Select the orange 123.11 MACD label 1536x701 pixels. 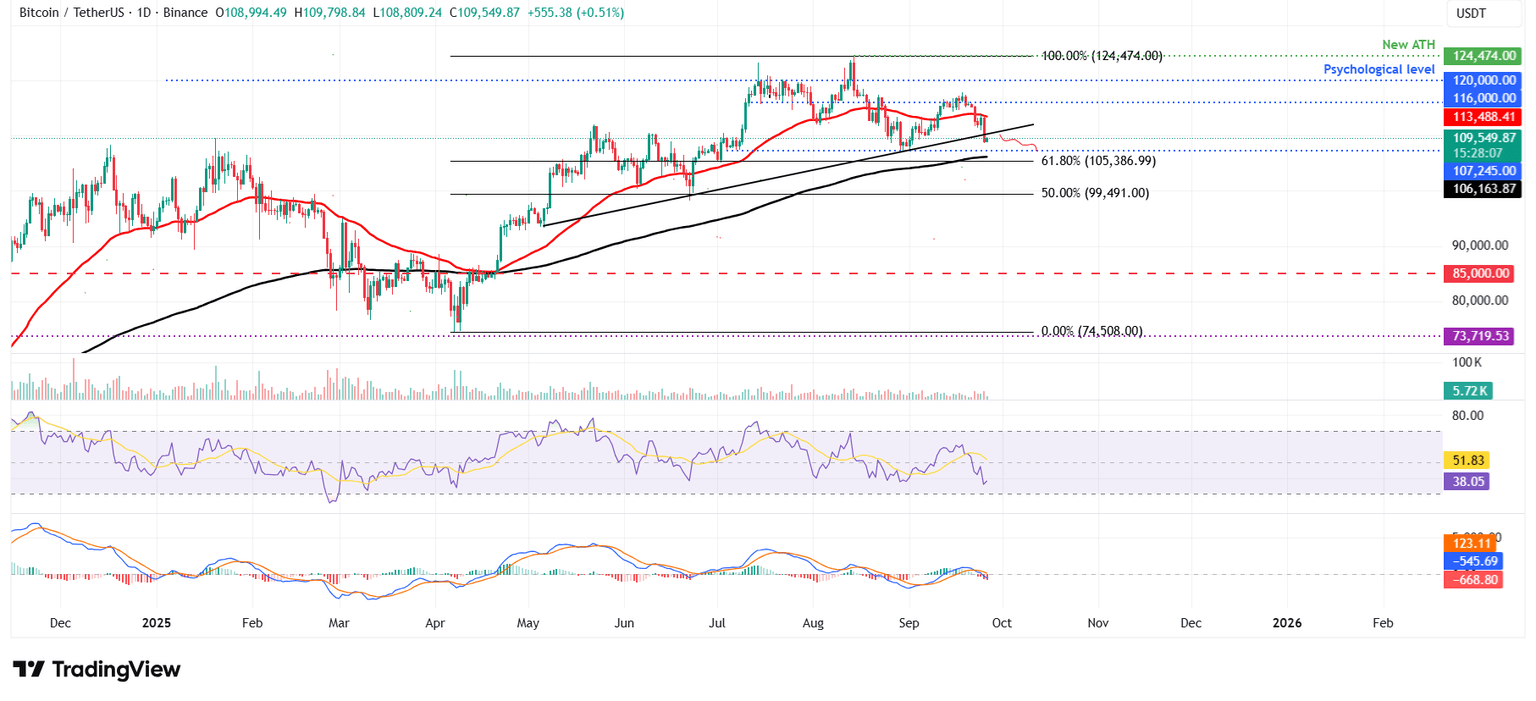coord(1472,541)
